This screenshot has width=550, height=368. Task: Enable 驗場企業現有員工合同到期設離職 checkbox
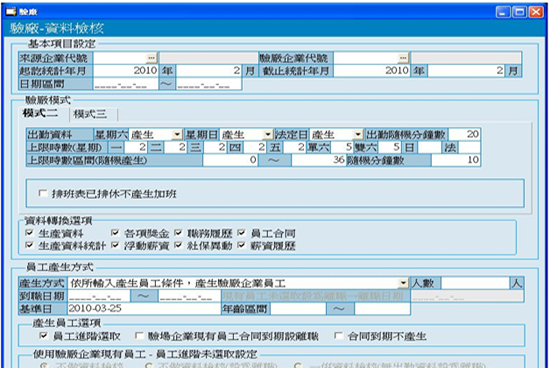click(x=139, y=336)
